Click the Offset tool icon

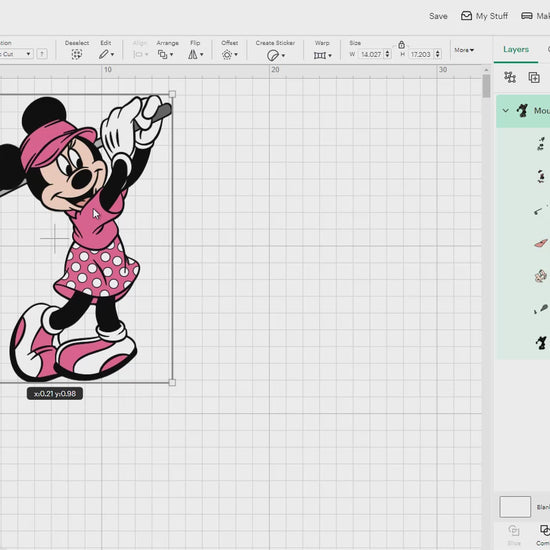click(227, 55)
